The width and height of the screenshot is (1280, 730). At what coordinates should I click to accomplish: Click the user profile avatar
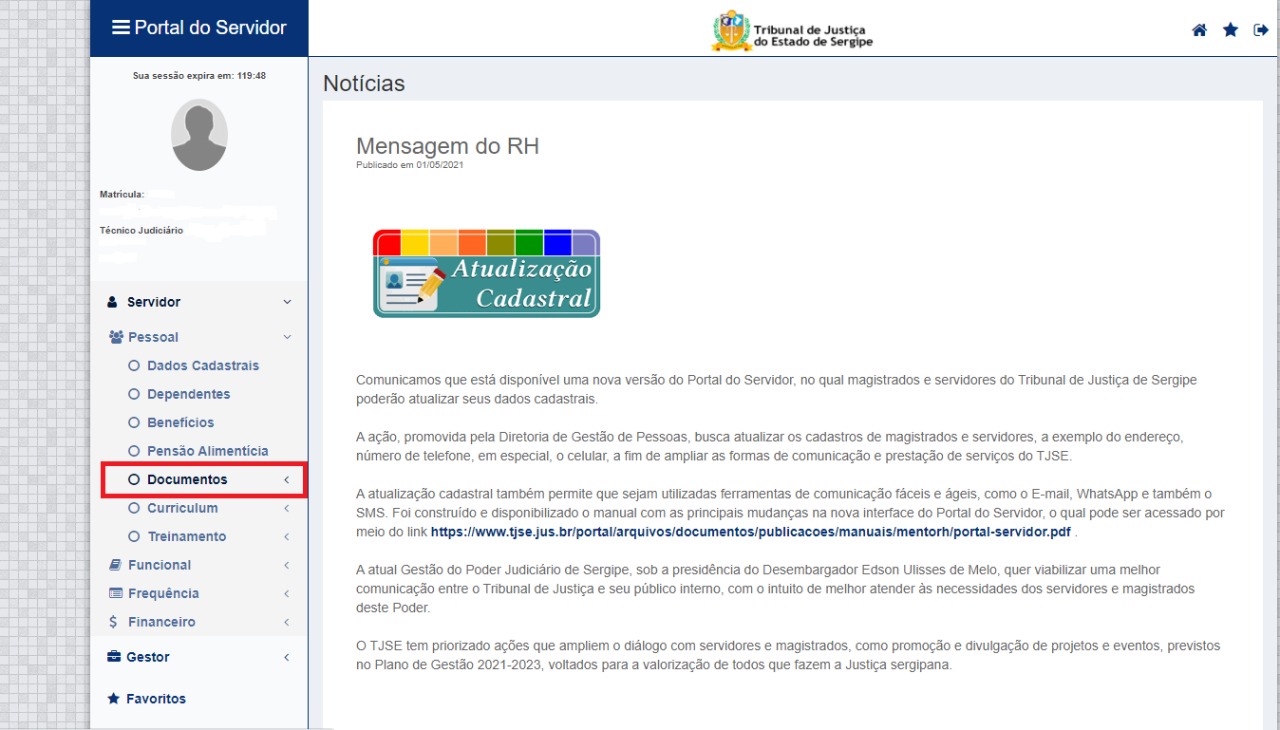(x=199, y=135)
